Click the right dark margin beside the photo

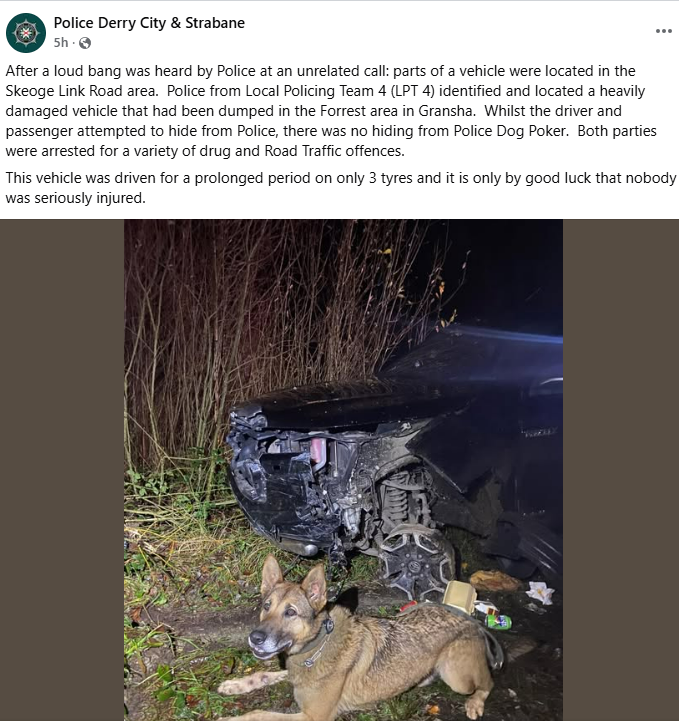[621, 470]
